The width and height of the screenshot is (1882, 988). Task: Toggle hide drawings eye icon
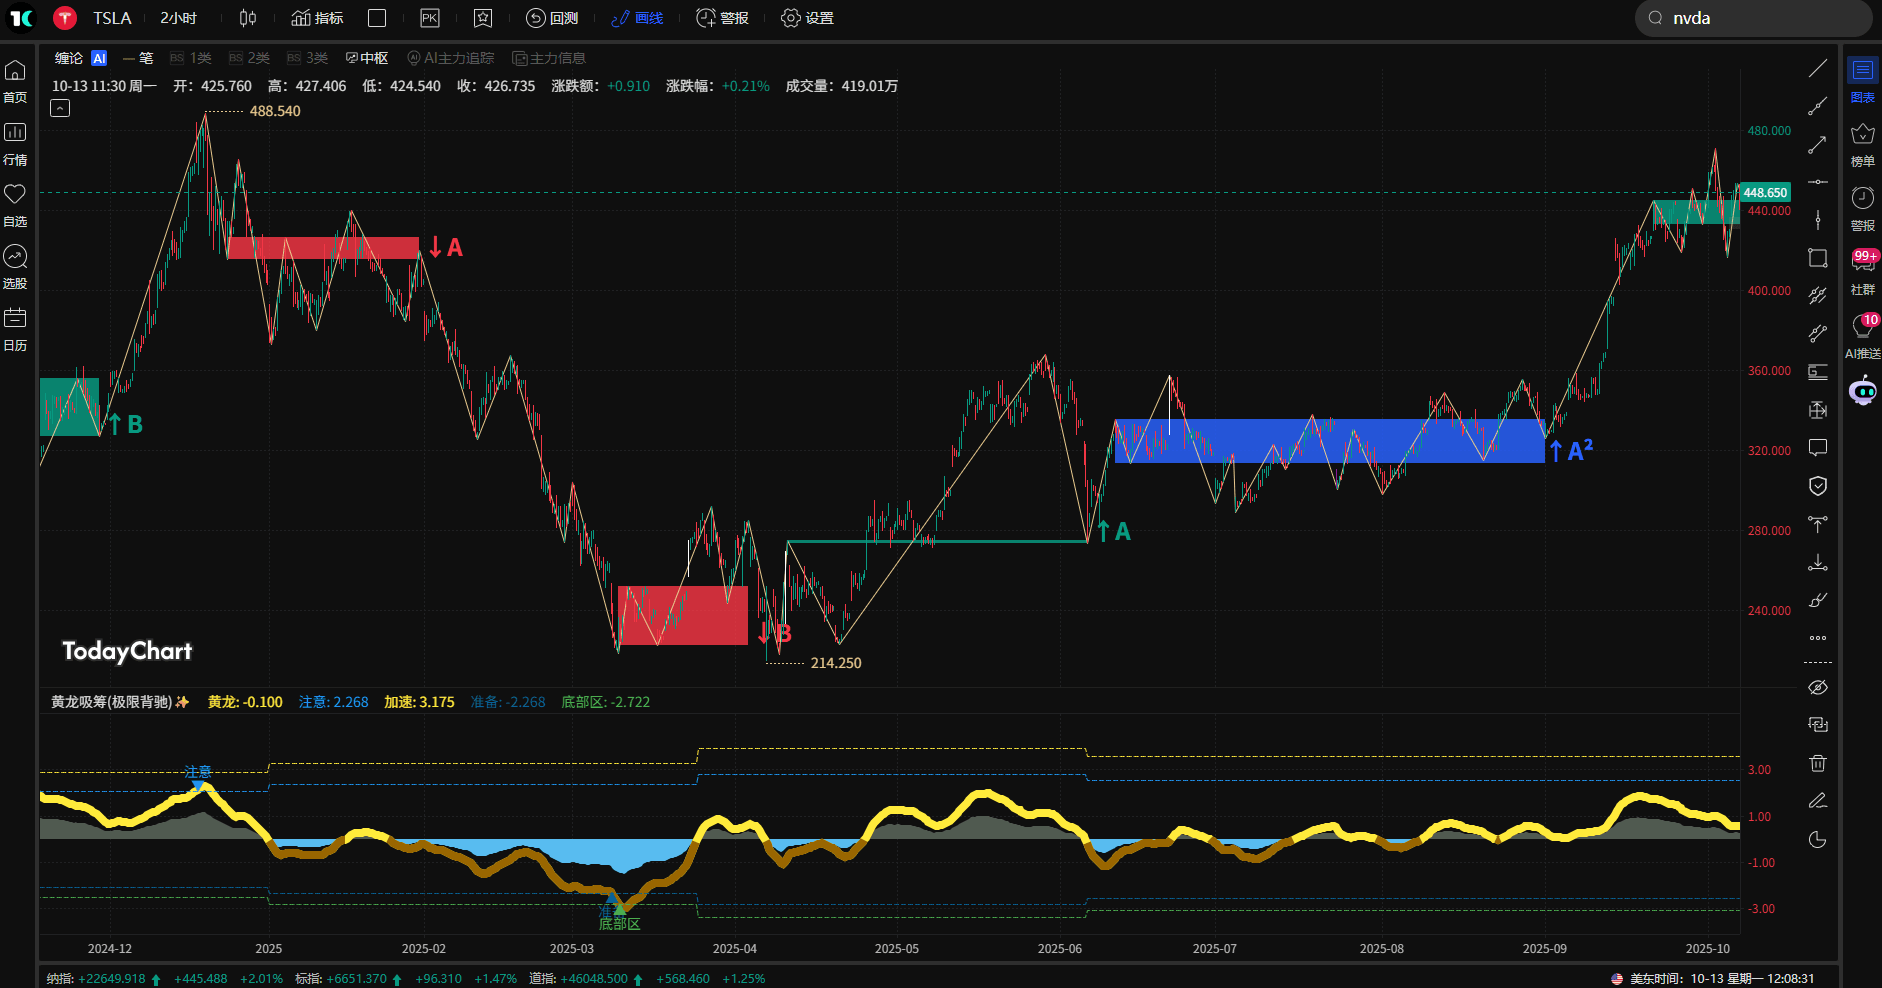pos(1817,687)
